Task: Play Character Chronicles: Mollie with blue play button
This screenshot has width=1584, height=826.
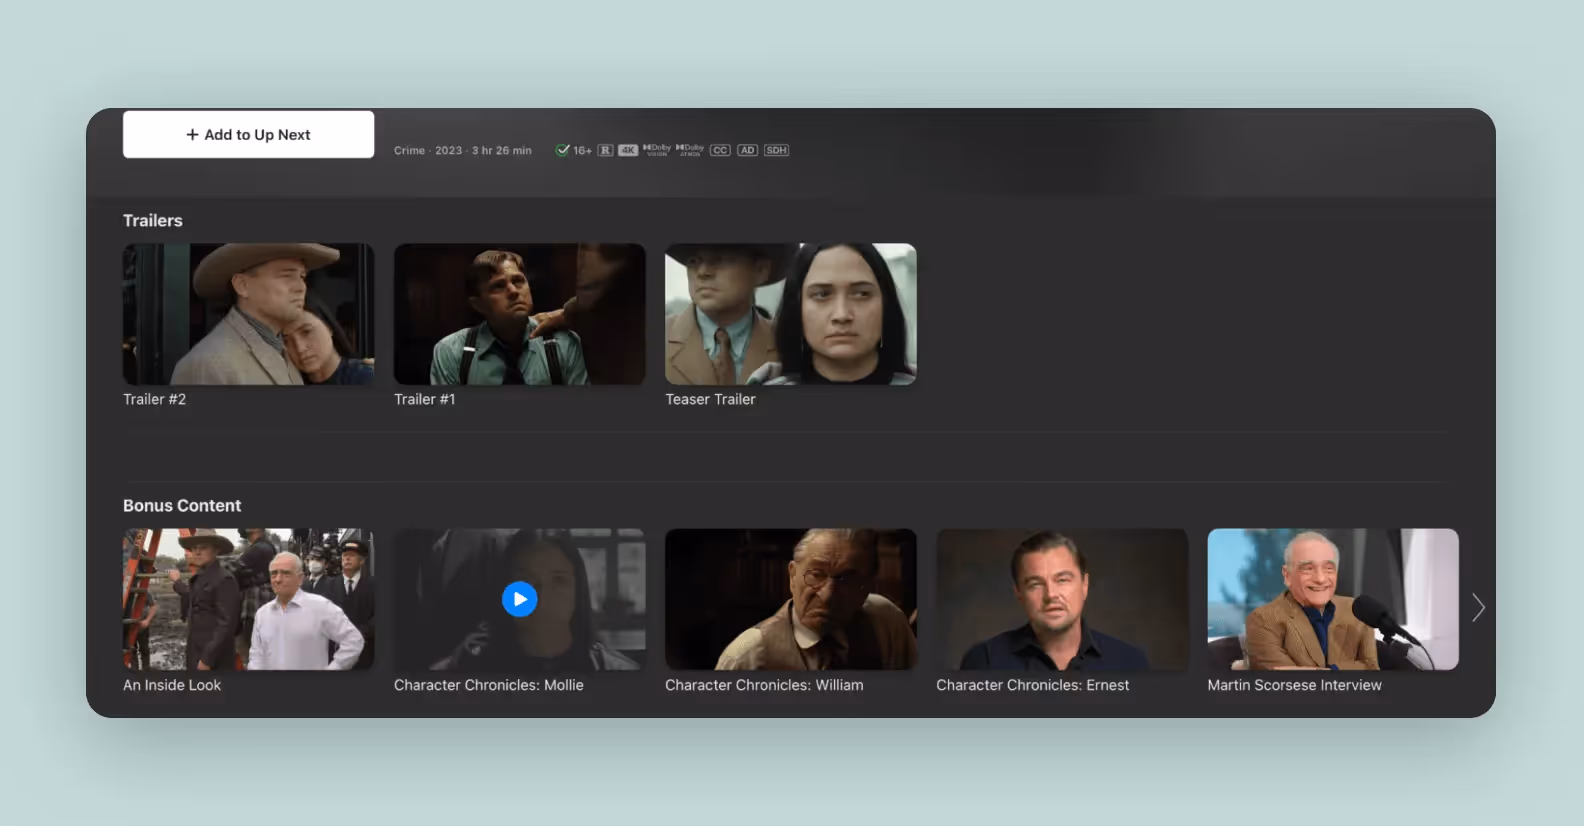Action: [x=519, y=599]
